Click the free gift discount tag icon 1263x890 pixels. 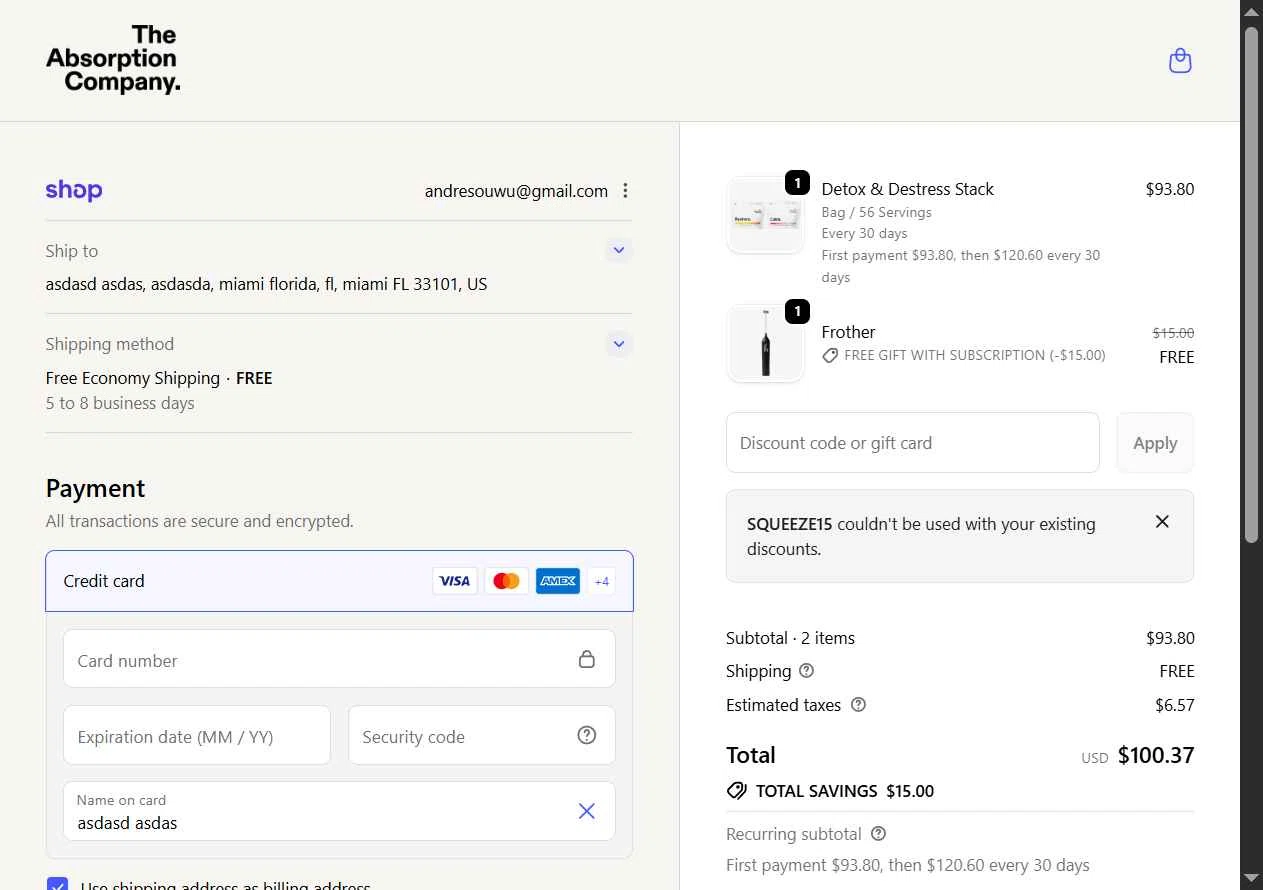click(x=830, y=355)
